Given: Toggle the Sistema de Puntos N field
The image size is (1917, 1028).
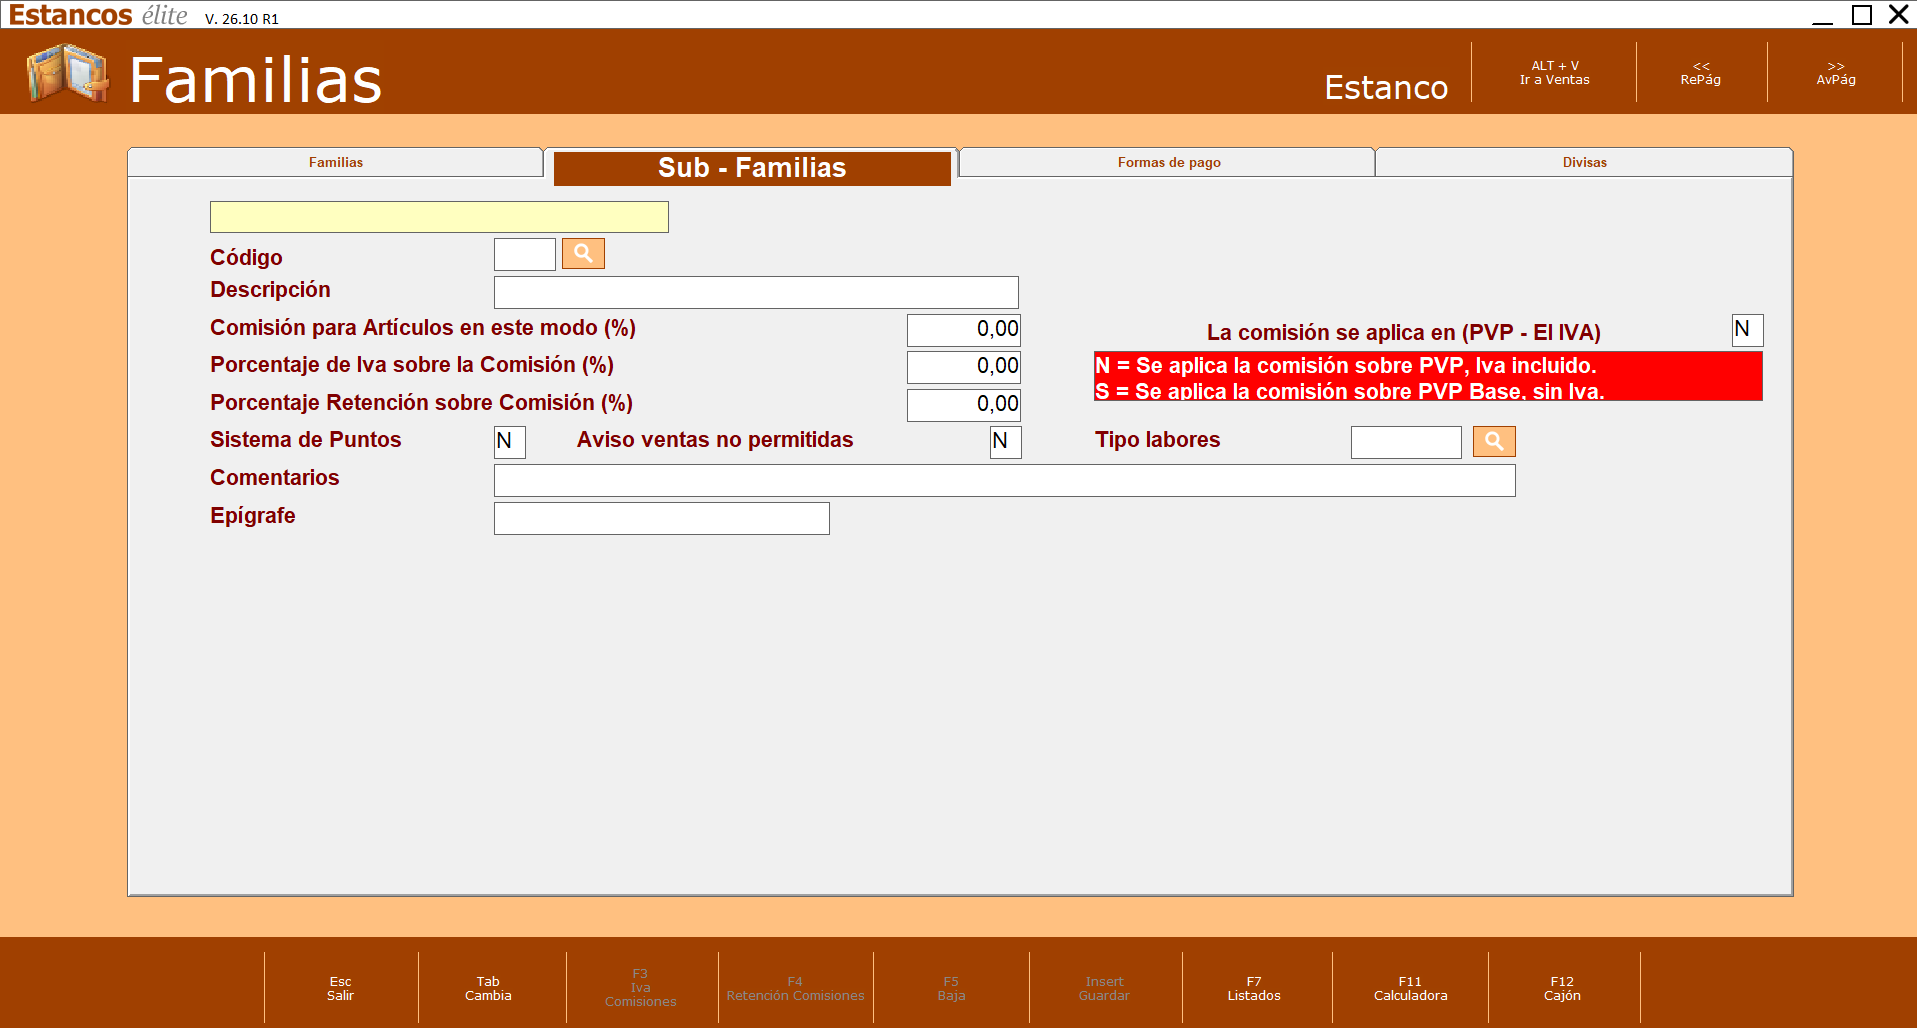Looking at the screenshot, I should coord(510,442).
